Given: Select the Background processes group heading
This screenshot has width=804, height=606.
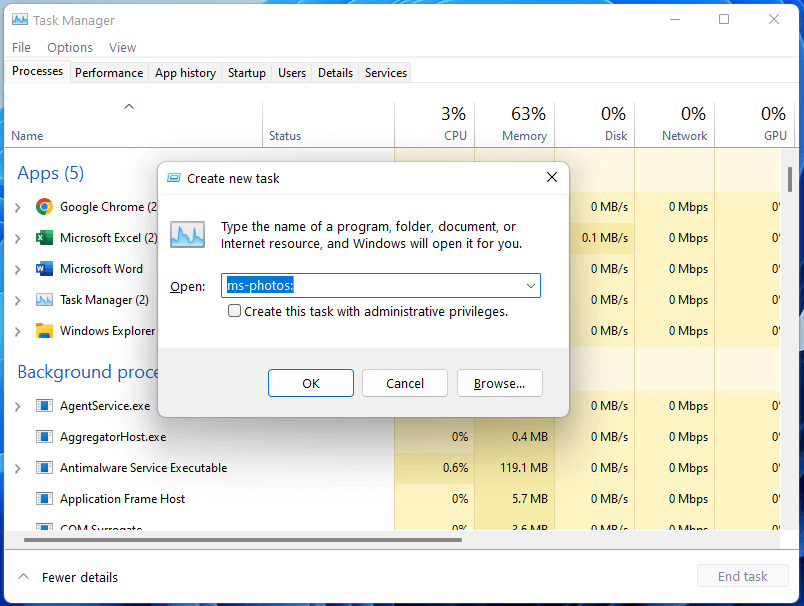Looking at the screenshot, I should [x=88, y=372].
